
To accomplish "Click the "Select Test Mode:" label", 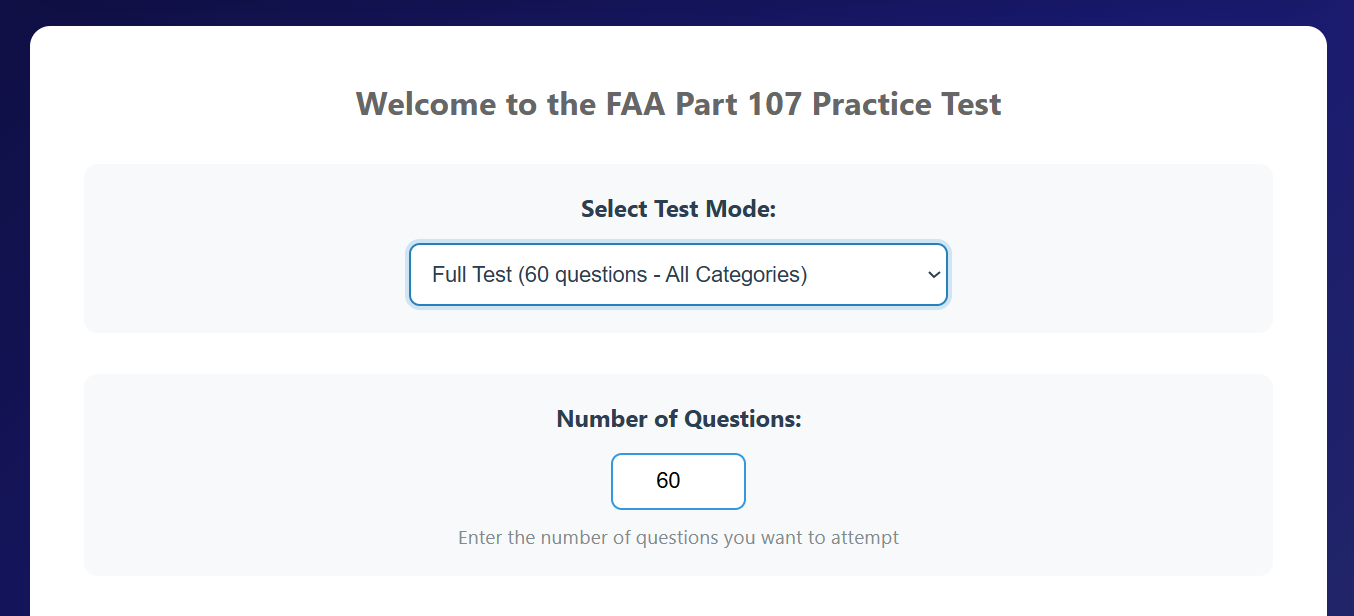I will 678,209.
